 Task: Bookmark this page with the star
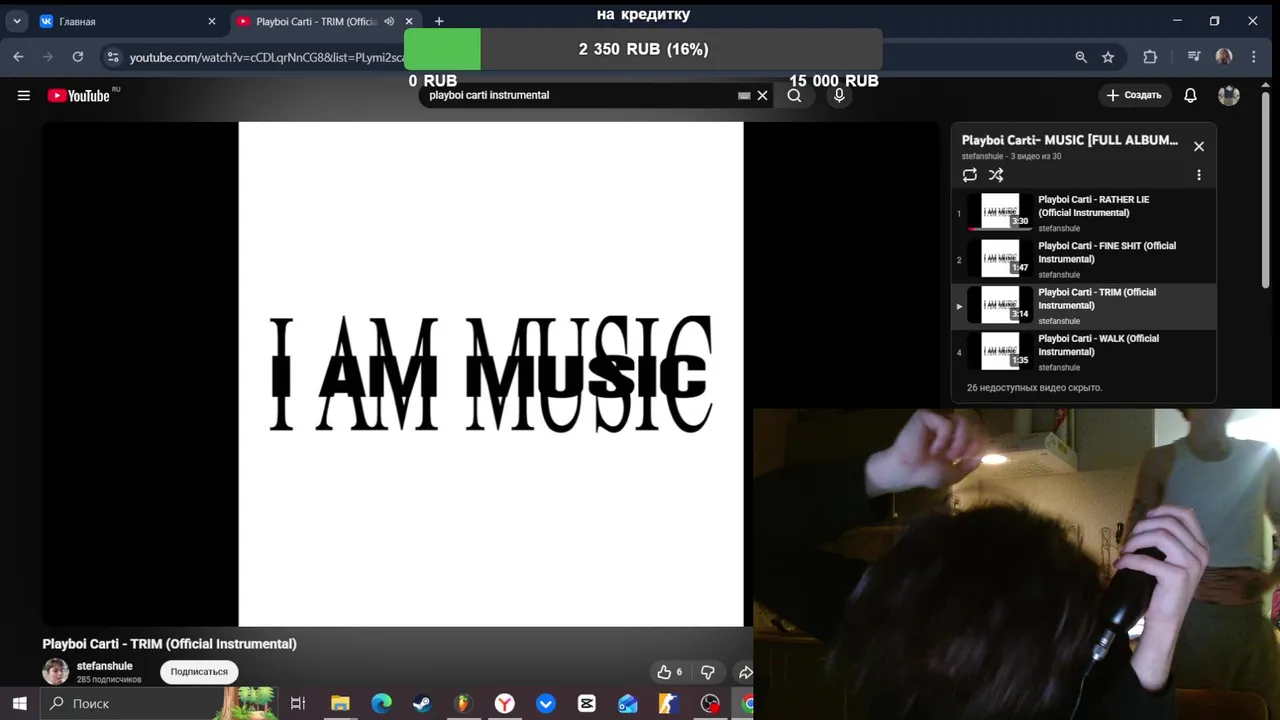tap(1108, 57)
